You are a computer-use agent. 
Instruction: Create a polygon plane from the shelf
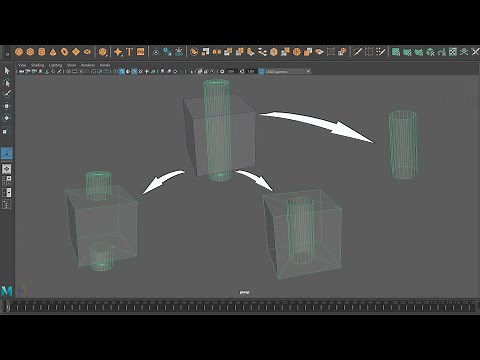coord(76,52)
